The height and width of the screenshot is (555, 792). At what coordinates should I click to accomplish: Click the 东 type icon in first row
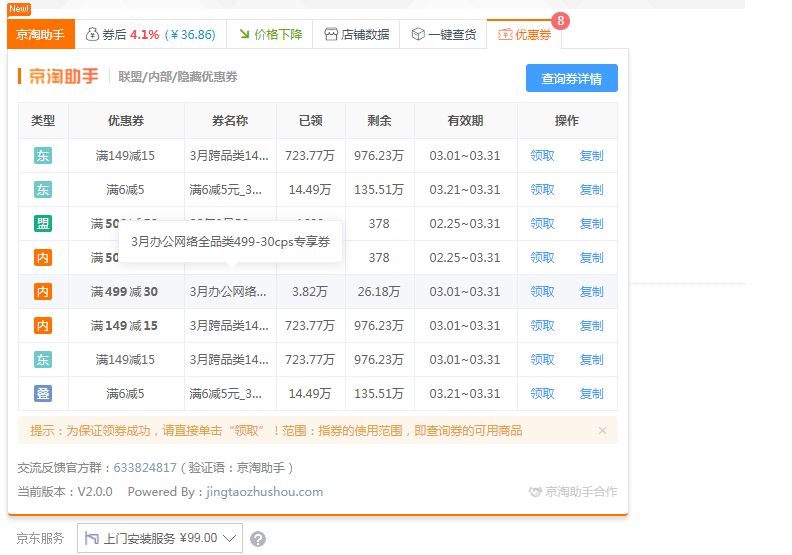click(43, 156)
